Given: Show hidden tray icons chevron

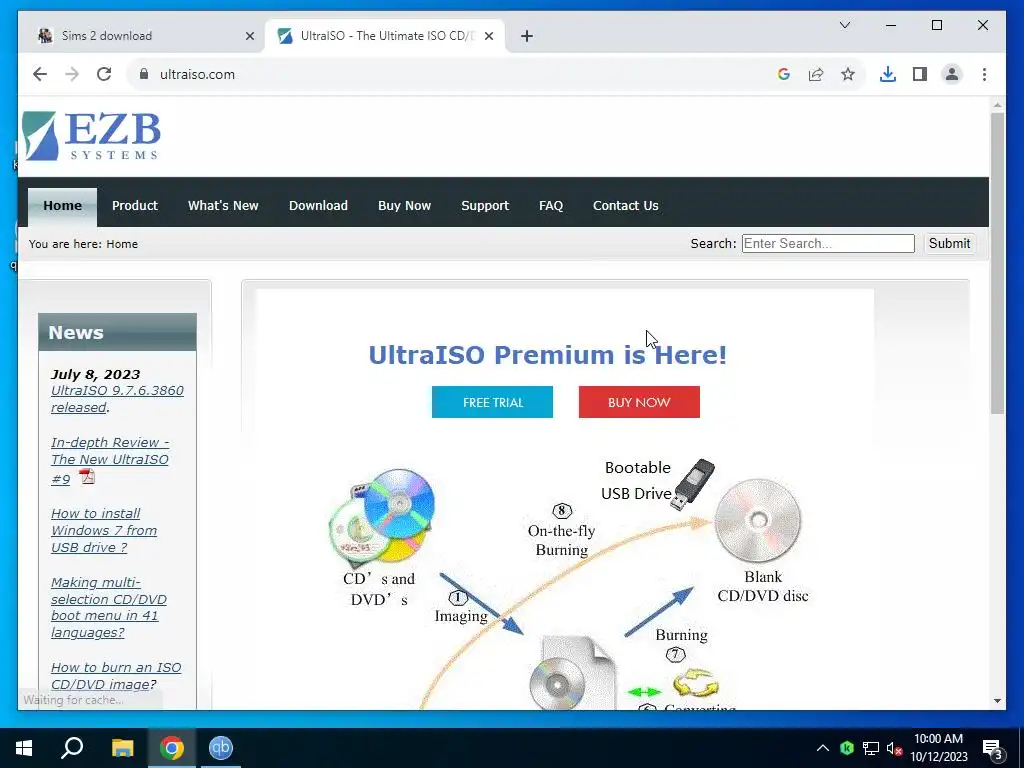Looking at the screenshot, I should pos(823,748).
